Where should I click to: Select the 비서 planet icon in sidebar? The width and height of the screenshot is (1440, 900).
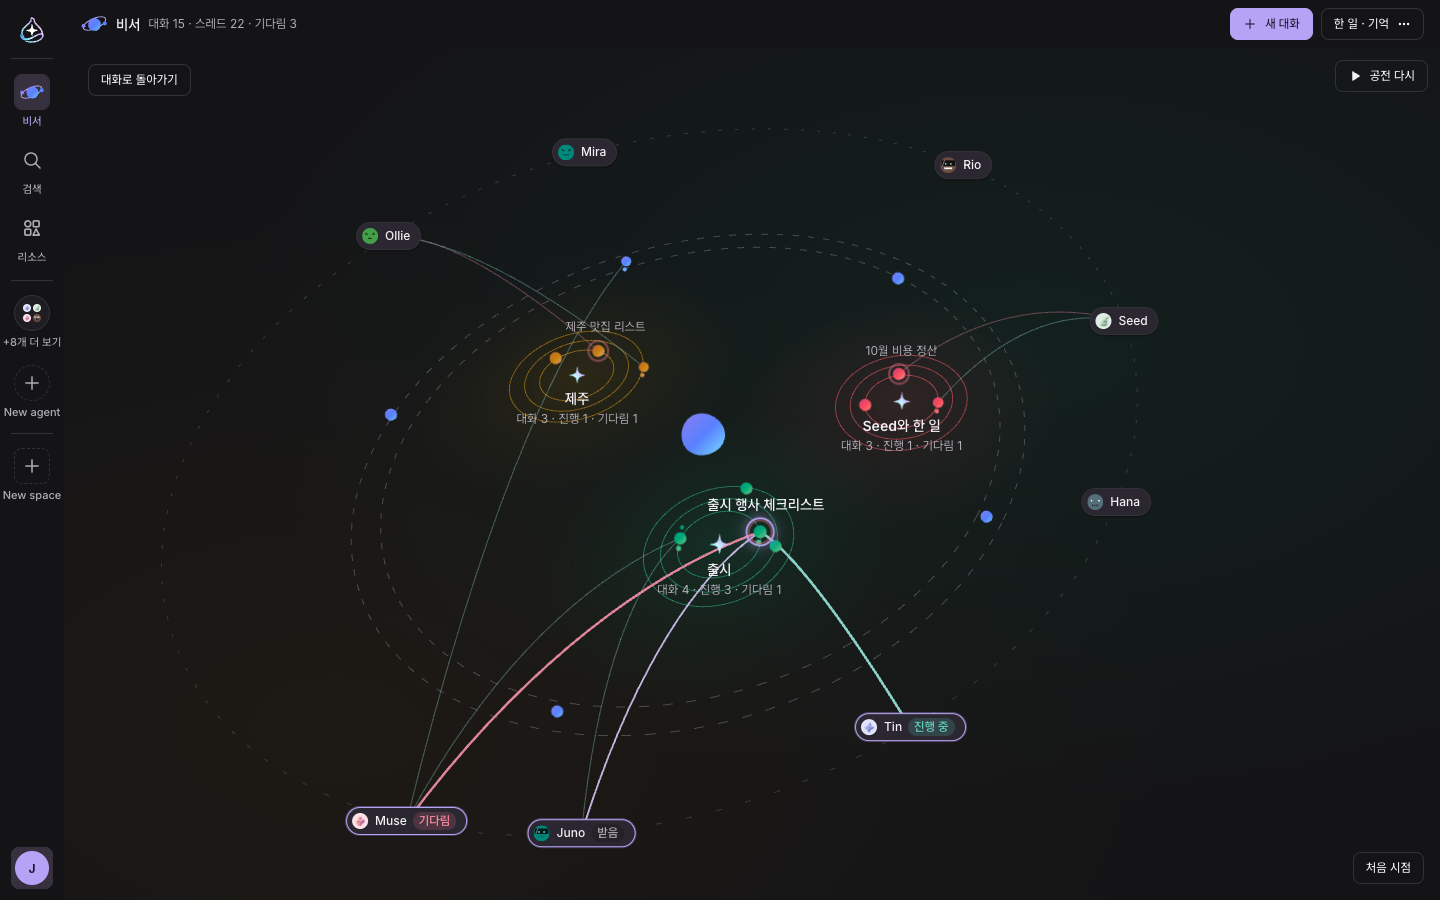[32, 92]
